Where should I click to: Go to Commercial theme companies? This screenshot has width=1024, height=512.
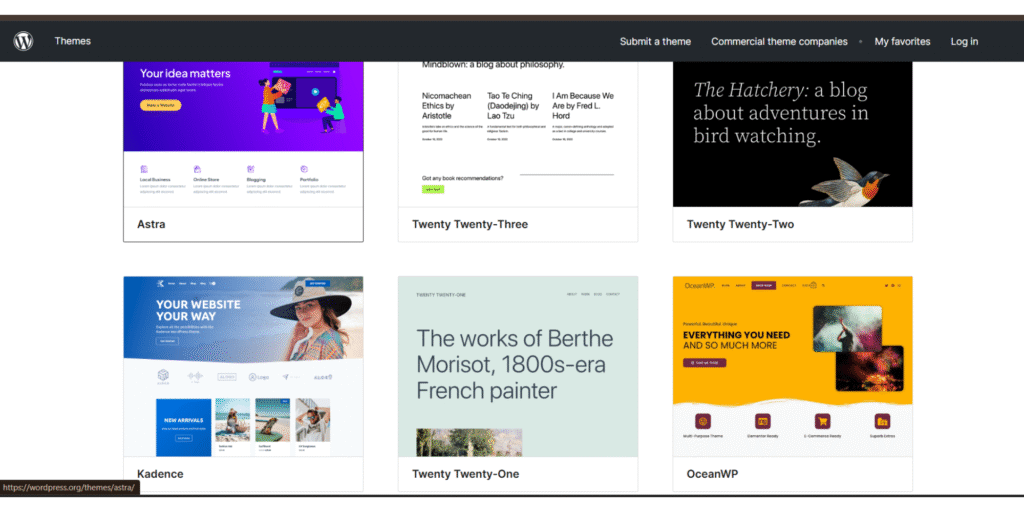coord(779,42)
